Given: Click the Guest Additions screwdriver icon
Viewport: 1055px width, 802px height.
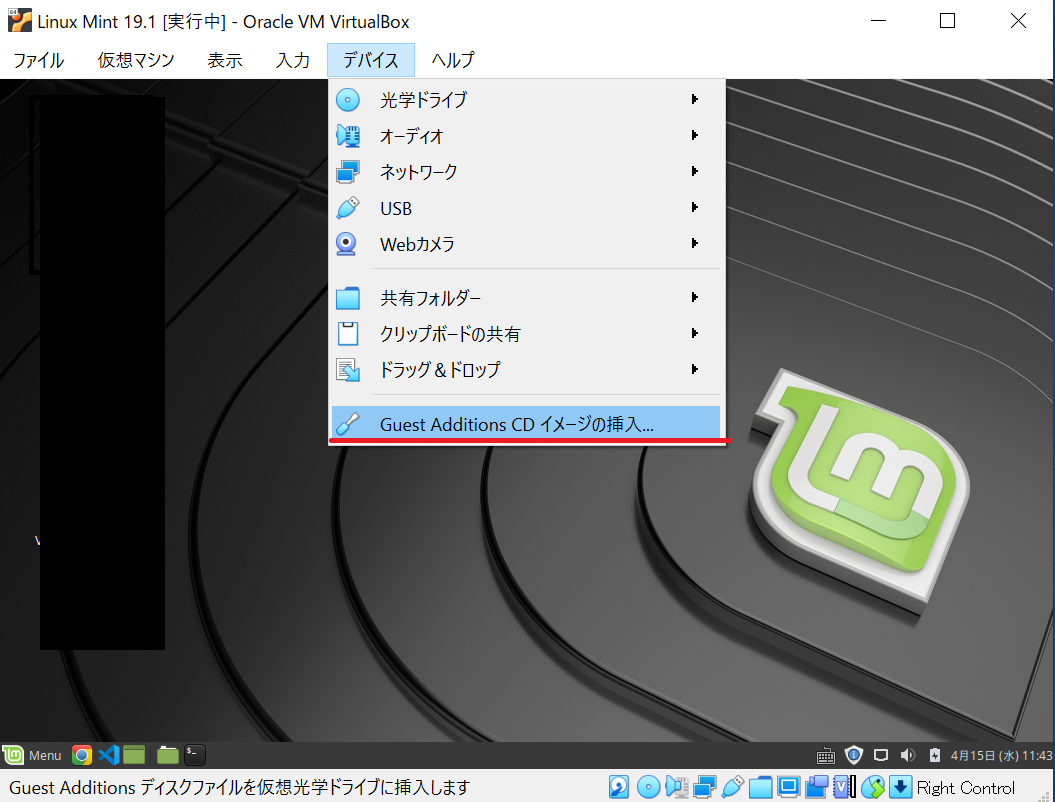Looking at the screenshot, I should coord(348,424).
